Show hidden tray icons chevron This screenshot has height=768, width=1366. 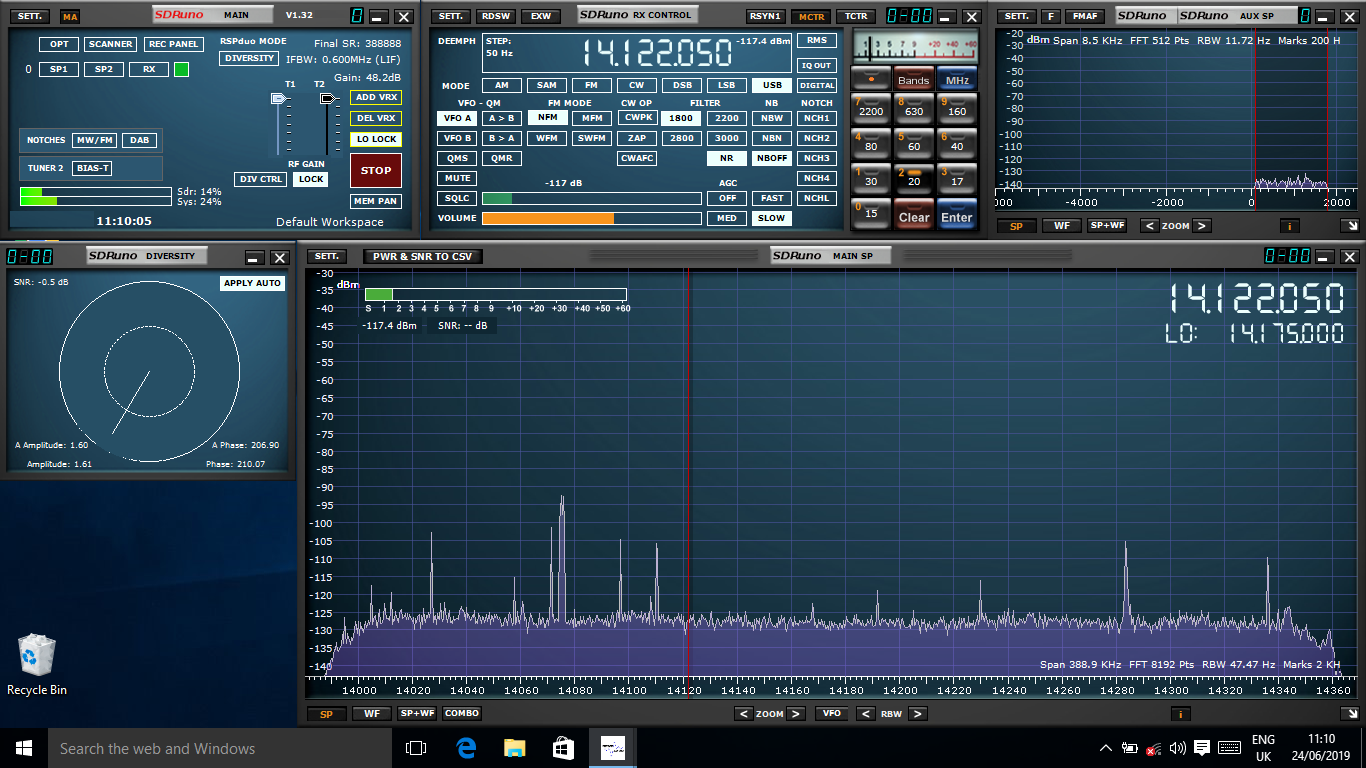(x=1106, y=748)
